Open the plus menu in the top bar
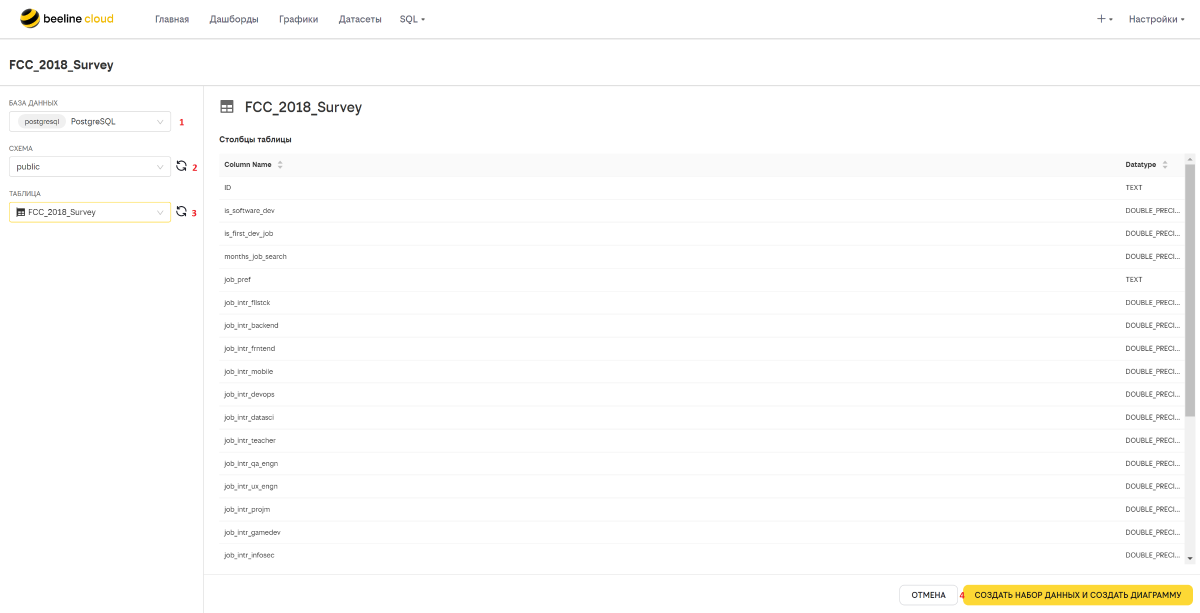The width and height of the screenshot is (1200, 613). click(x=1104, y=19)
